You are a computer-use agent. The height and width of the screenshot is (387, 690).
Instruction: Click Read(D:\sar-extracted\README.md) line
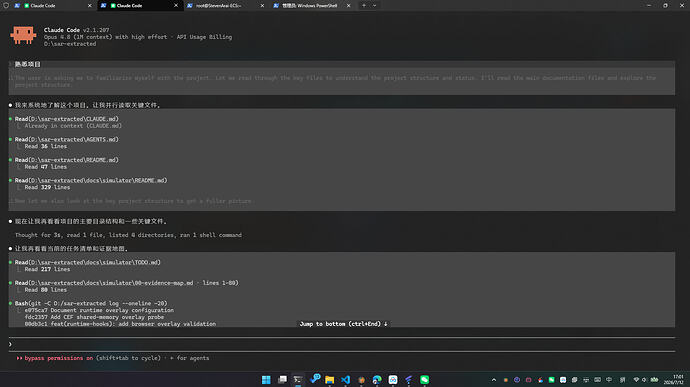(x=66, y=160)
